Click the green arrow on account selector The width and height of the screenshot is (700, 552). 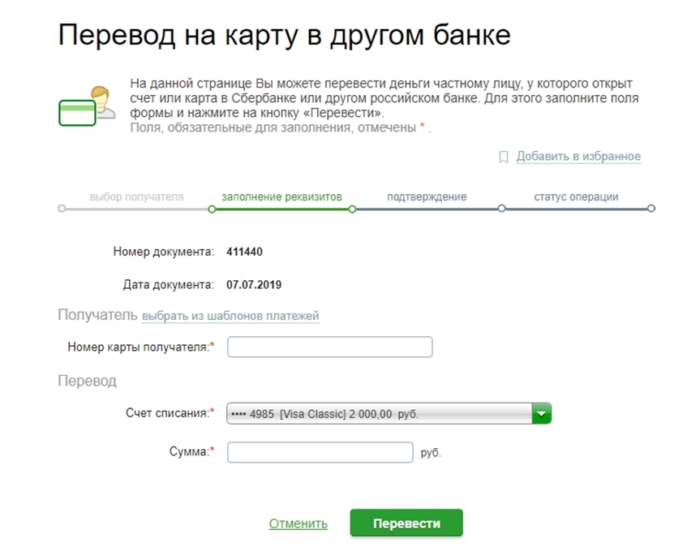(x=541, y=413)
